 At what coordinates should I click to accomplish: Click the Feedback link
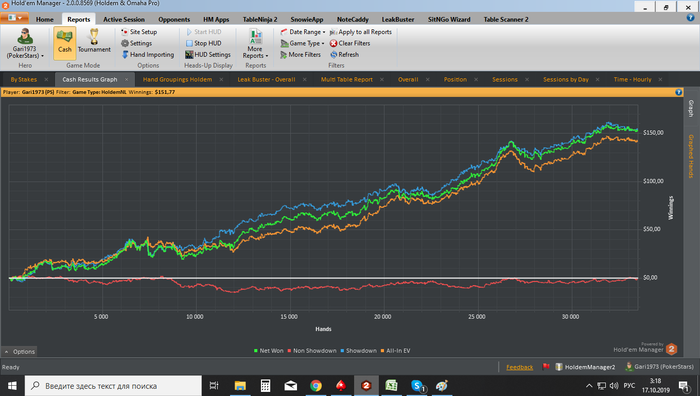[520, 367]
